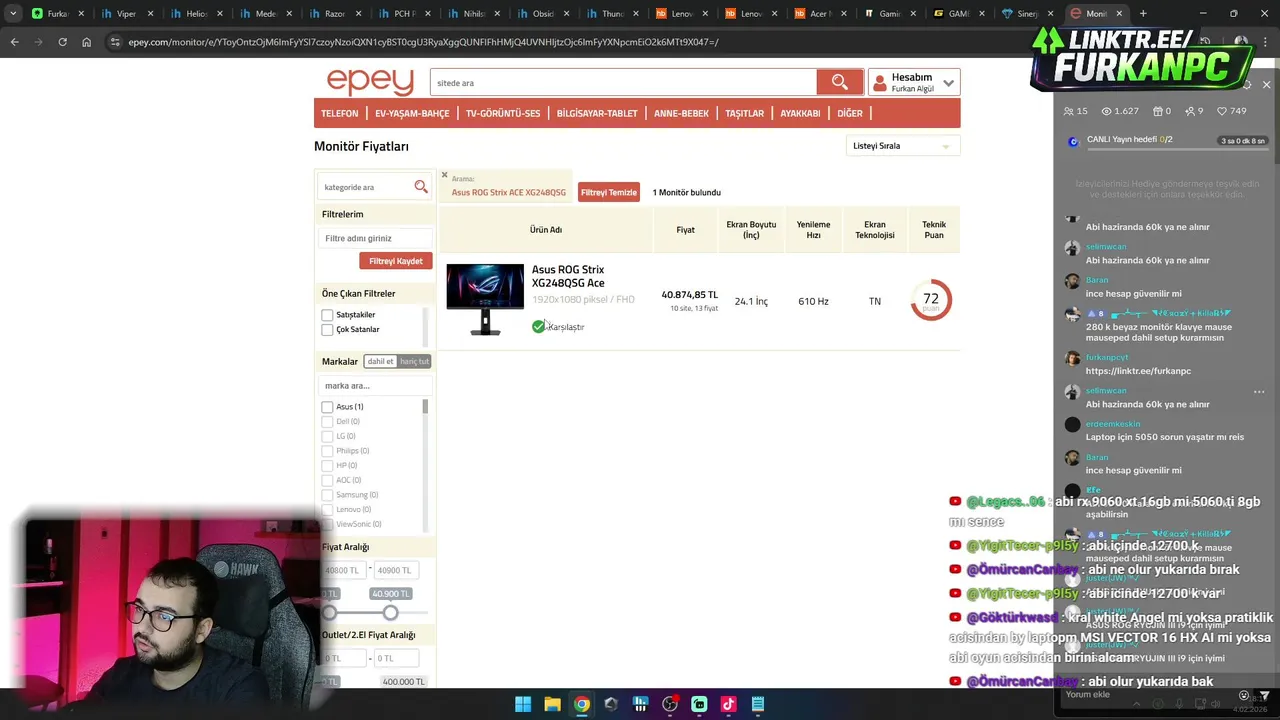Click the brand list scrollbar
Screen dimensions: 1280x720
pyautogui.click(x=425, y=407)
